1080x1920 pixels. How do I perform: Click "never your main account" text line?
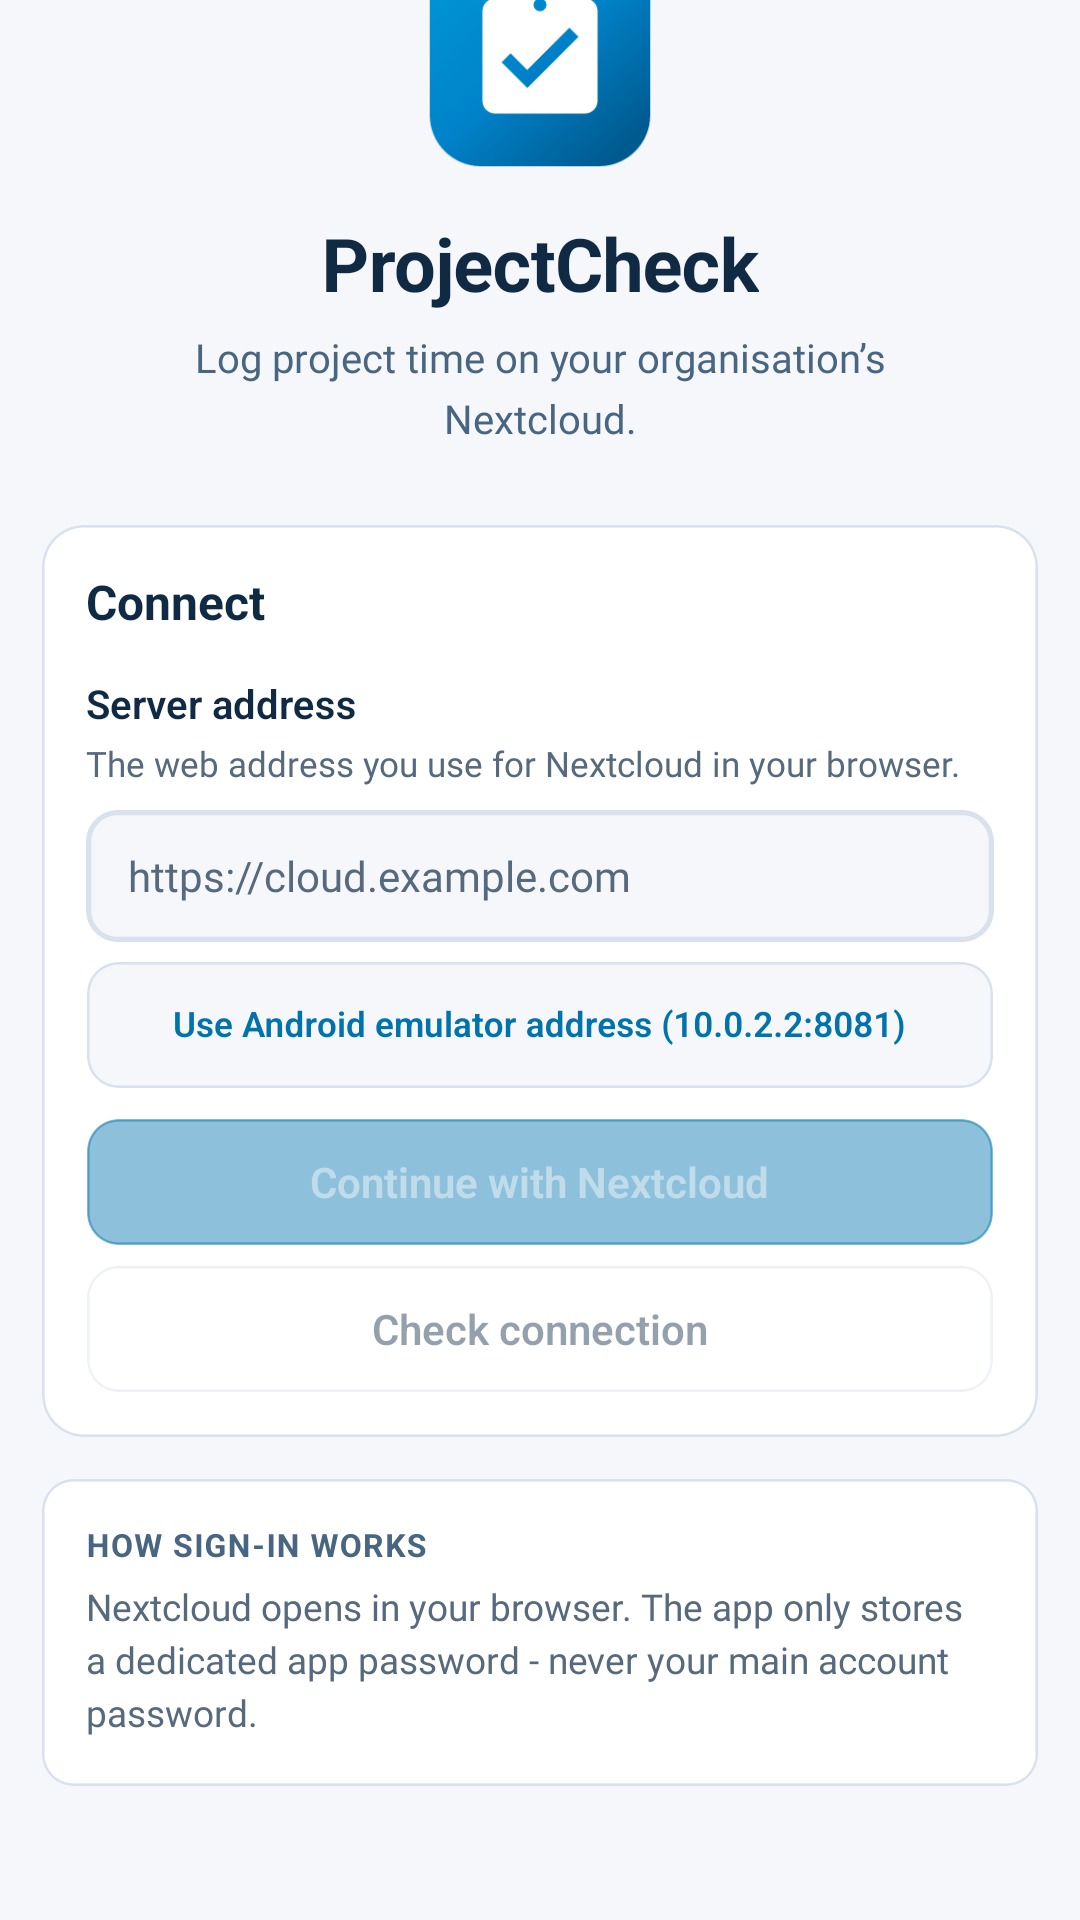tap(748, 1662)
